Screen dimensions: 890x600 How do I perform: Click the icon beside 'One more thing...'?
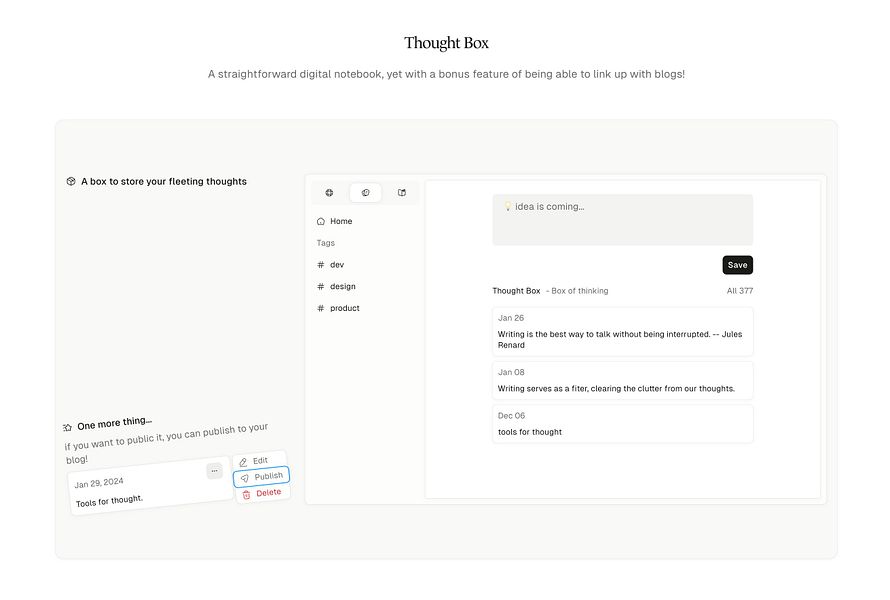coord(68,427)
